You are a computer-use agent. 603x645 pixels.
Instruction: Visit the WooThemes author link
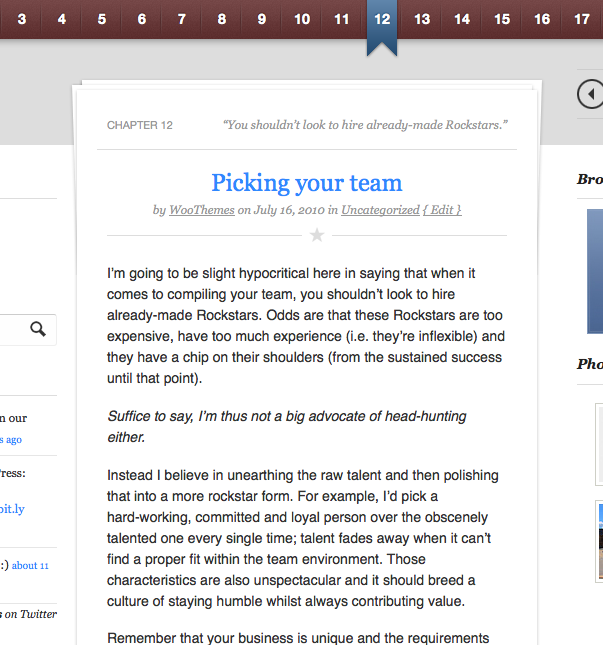(201, 210)
